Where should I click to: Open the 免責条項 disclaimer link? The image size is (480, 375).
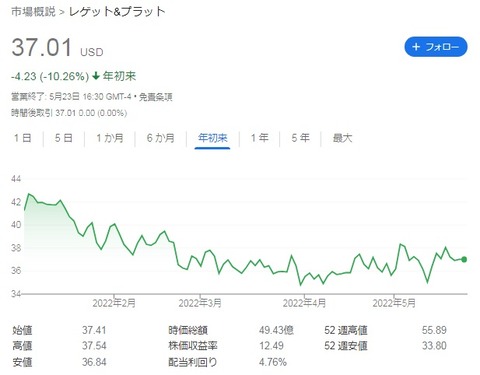click(x=156, y=97)
